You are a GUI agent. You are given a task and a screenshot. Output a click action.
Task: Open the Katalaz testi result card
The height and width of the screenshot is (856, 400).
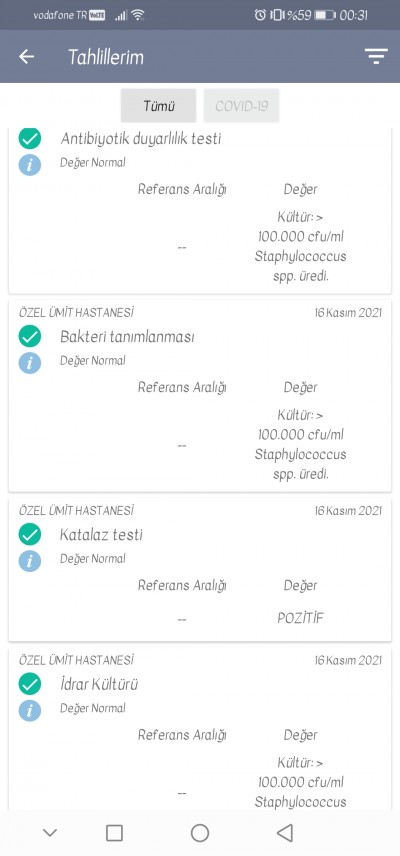coord(200,569)
